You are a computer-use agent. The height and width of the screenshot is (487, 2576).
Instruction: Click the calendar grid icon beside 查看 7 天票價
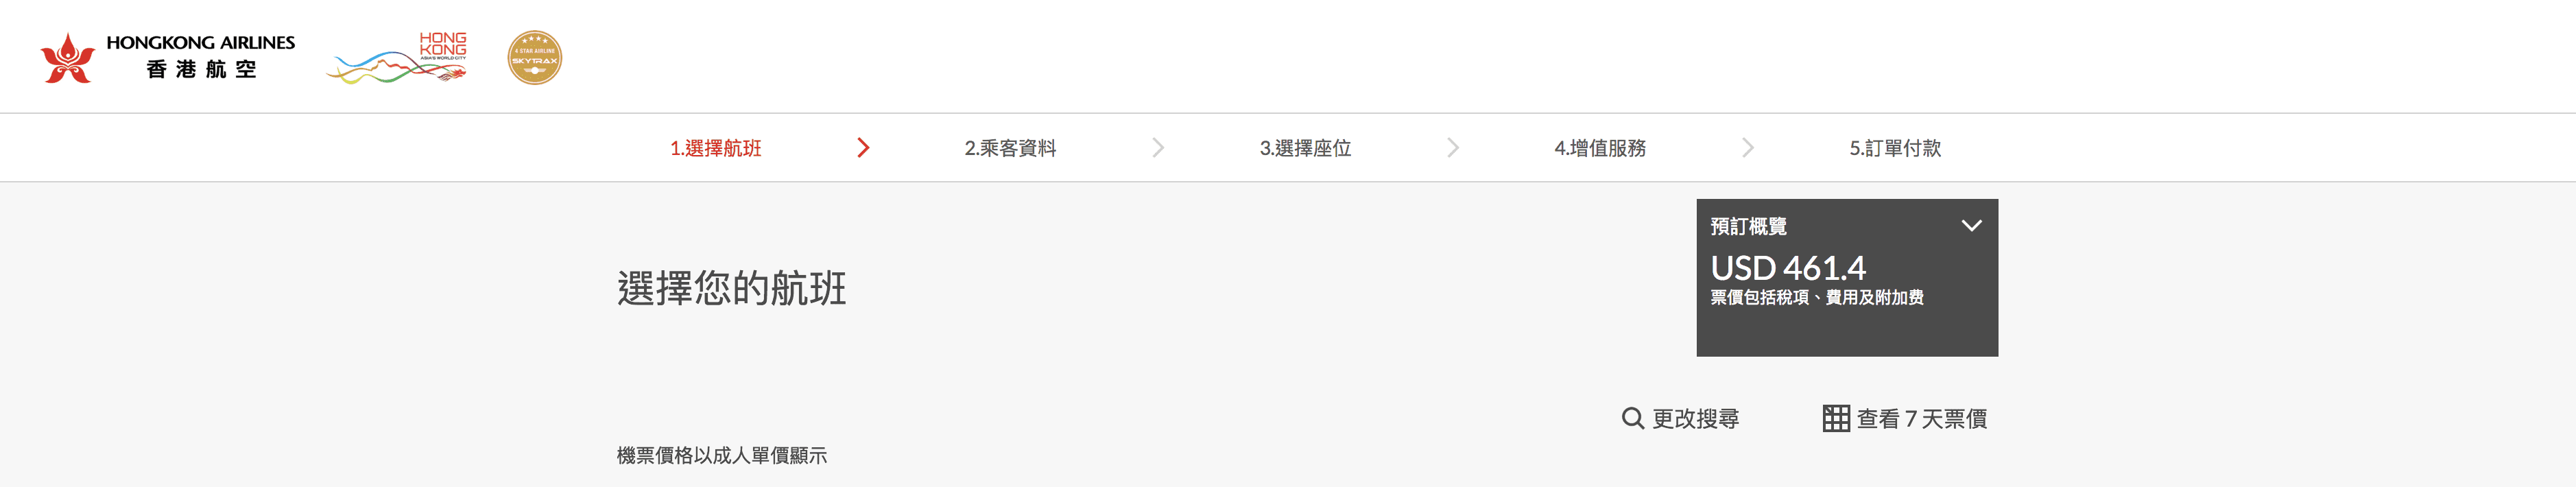(x=1835, y=418)
